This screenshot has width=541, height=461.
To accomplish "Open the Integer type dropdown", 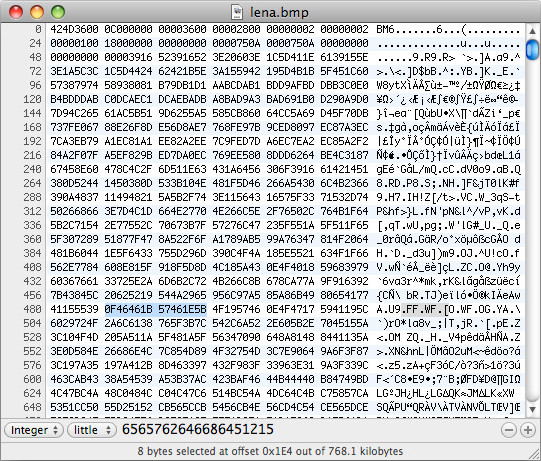I will 34,430.
